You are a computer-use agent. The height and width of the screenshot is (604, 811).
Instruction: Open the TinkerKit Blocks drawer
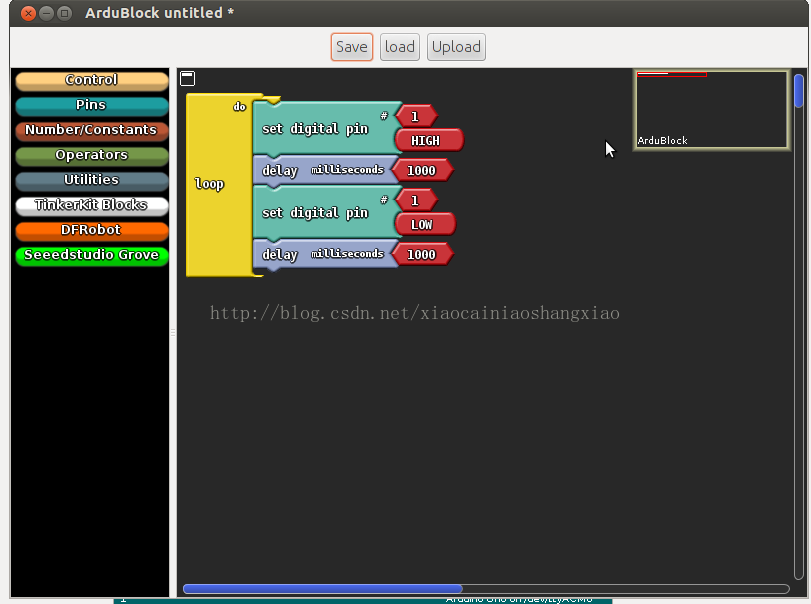pyautogui.click(x=92, y=205)
